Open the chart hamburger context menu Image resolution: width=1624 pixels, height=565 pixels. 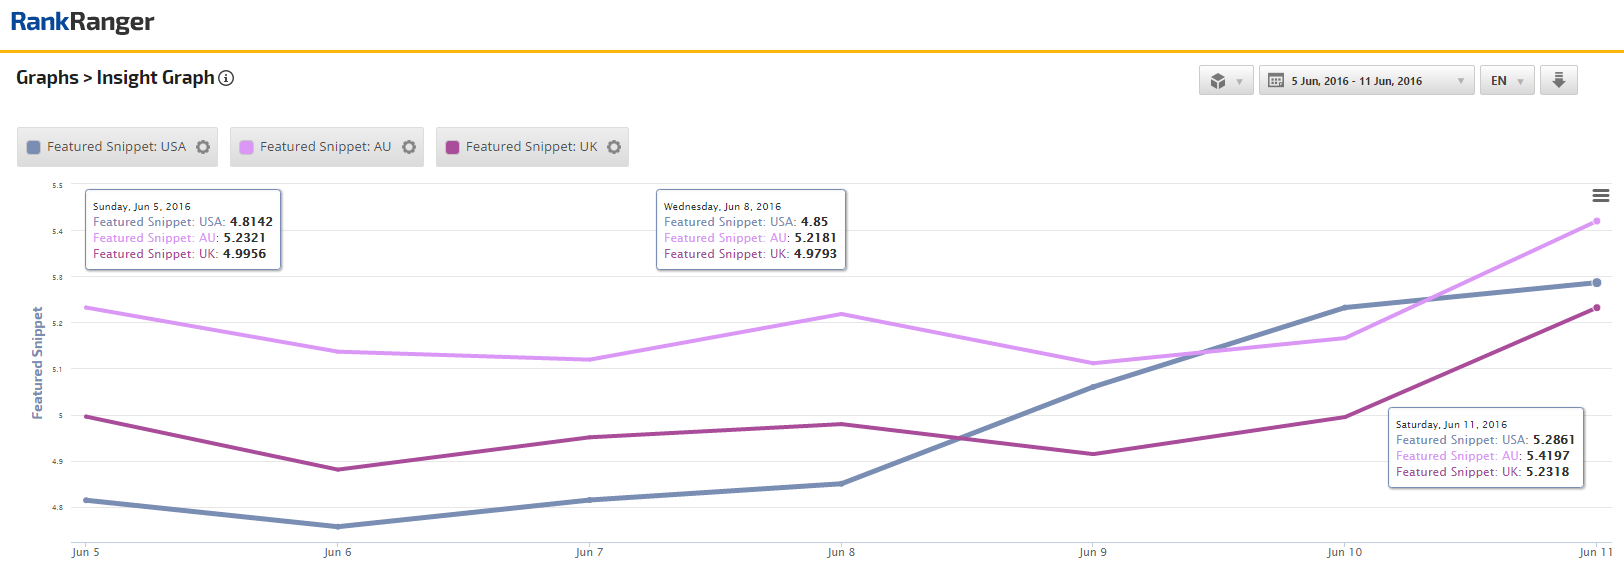pos(1600,196)
